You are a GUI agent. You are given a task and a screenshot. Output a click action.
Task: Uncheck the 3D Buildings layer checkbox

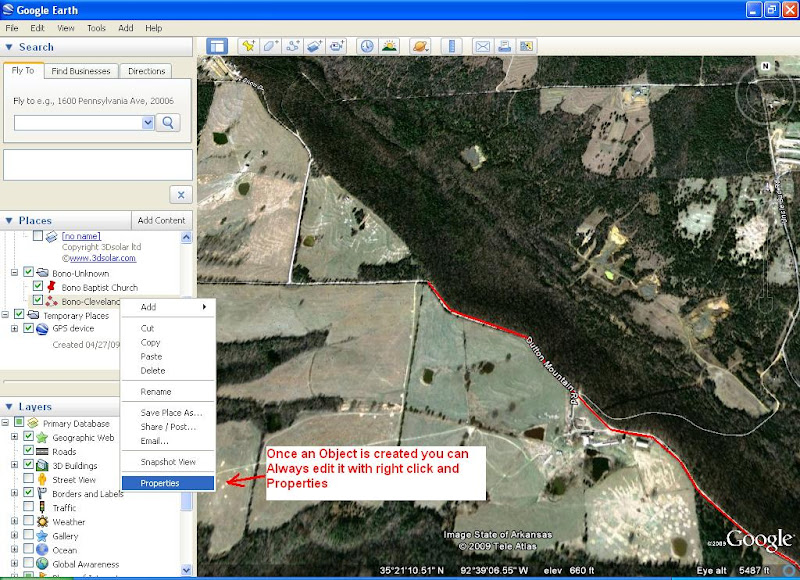coord(29,465)
